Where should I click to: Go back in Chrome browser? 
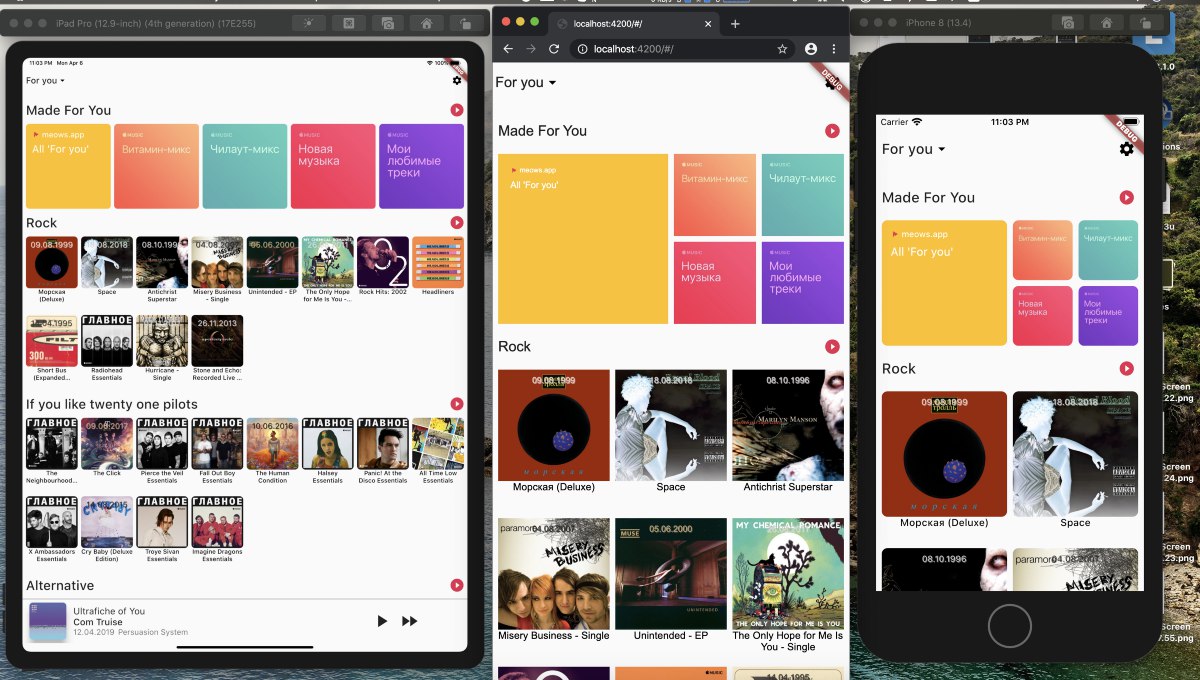(x=508, y=48)
